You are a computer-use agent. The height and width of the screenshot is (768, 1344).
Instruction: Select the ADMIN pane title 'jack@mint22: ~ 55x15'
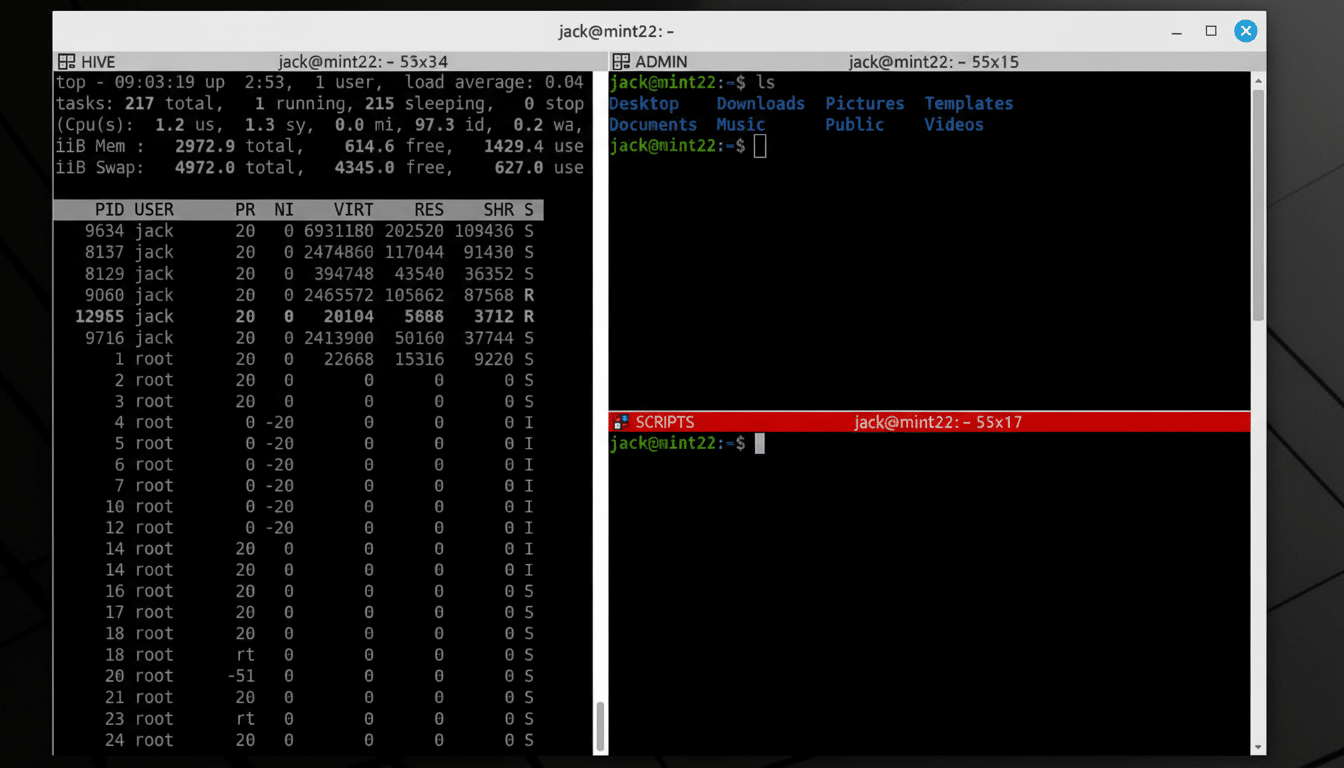point(933,62)
